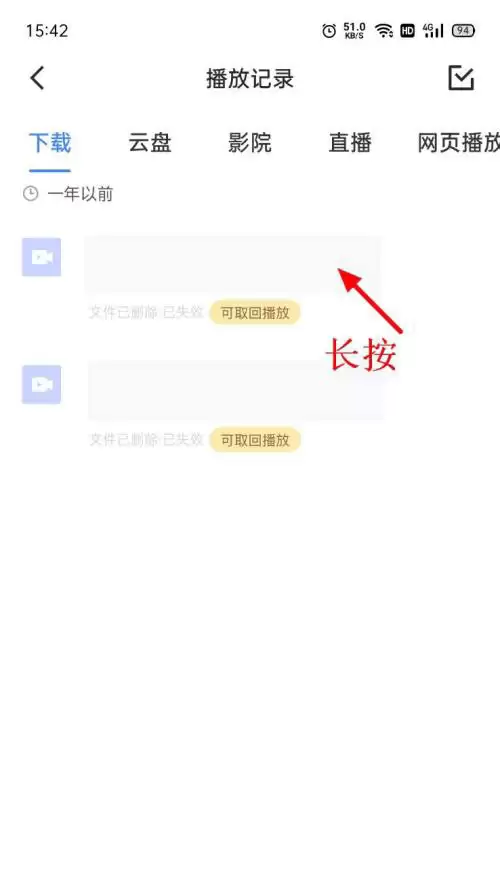
Task: Switch to the 影院 tab
Action: pos(249,143)
